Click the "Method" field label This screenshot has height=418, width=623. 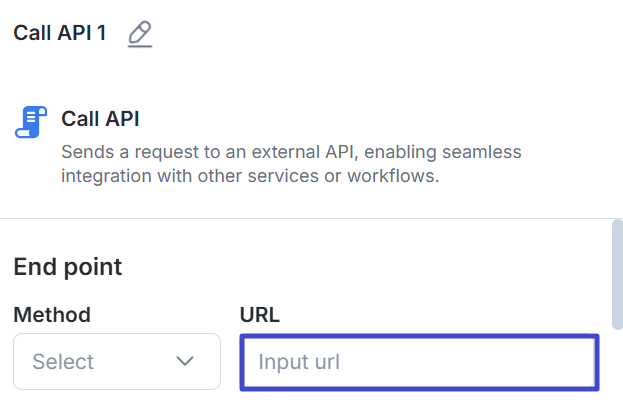pos(52,315)
